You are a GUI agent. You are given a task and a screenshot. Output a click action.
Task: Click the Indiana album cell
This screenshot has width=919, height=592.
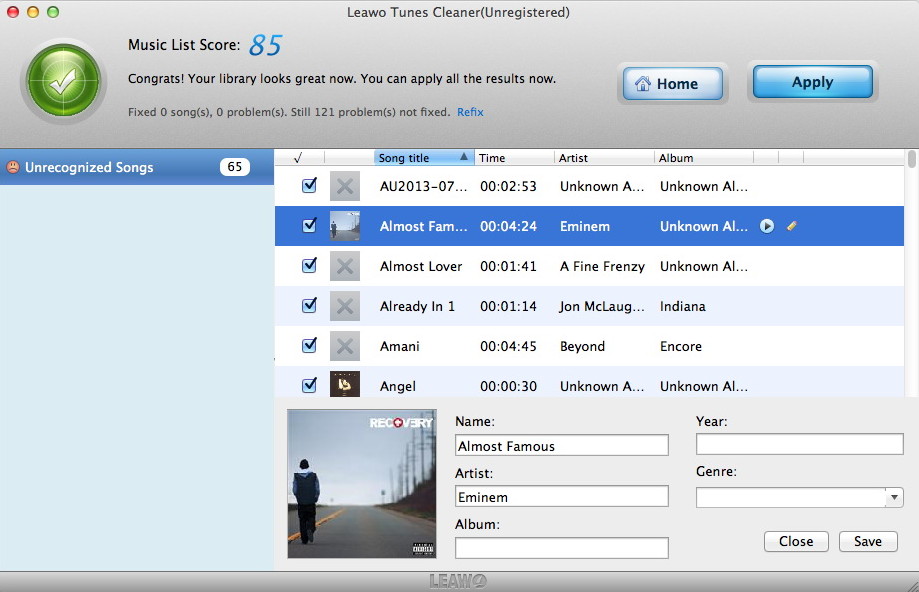(x=682, y=306)
